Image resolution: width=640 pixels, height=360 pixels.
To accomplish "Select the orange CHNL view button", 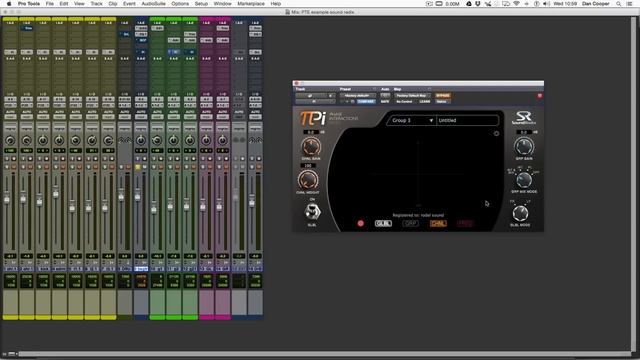I will pos(438,223).
